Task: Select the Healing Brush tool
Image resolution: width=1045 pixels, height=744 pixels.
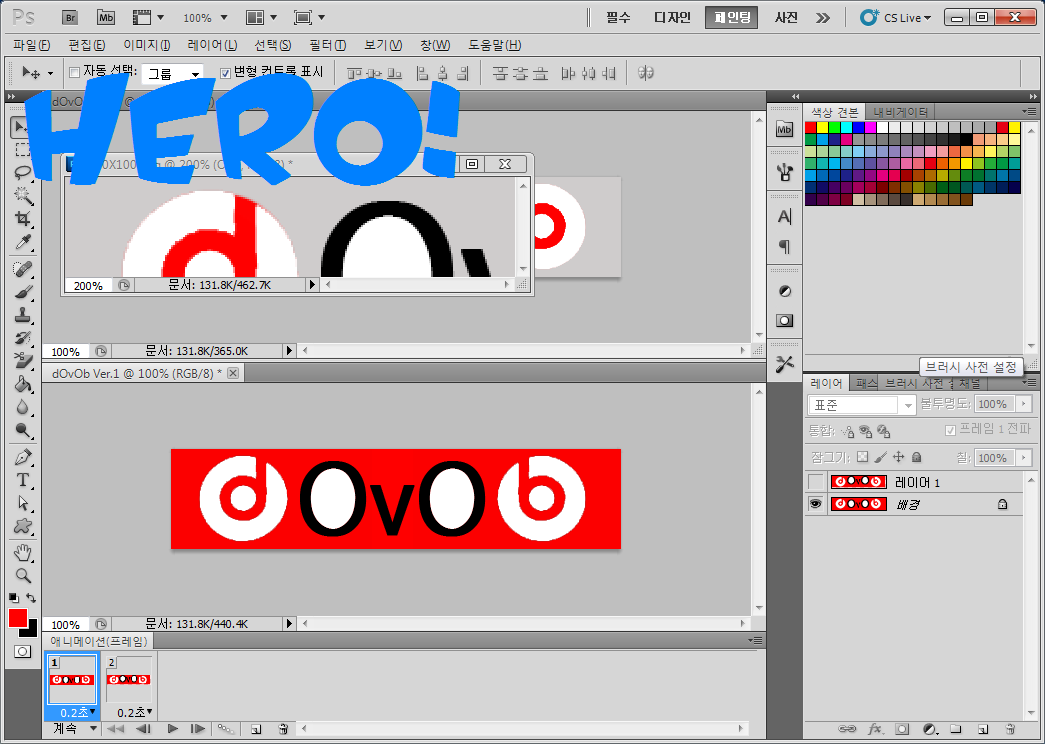Action: pos(23,269)
